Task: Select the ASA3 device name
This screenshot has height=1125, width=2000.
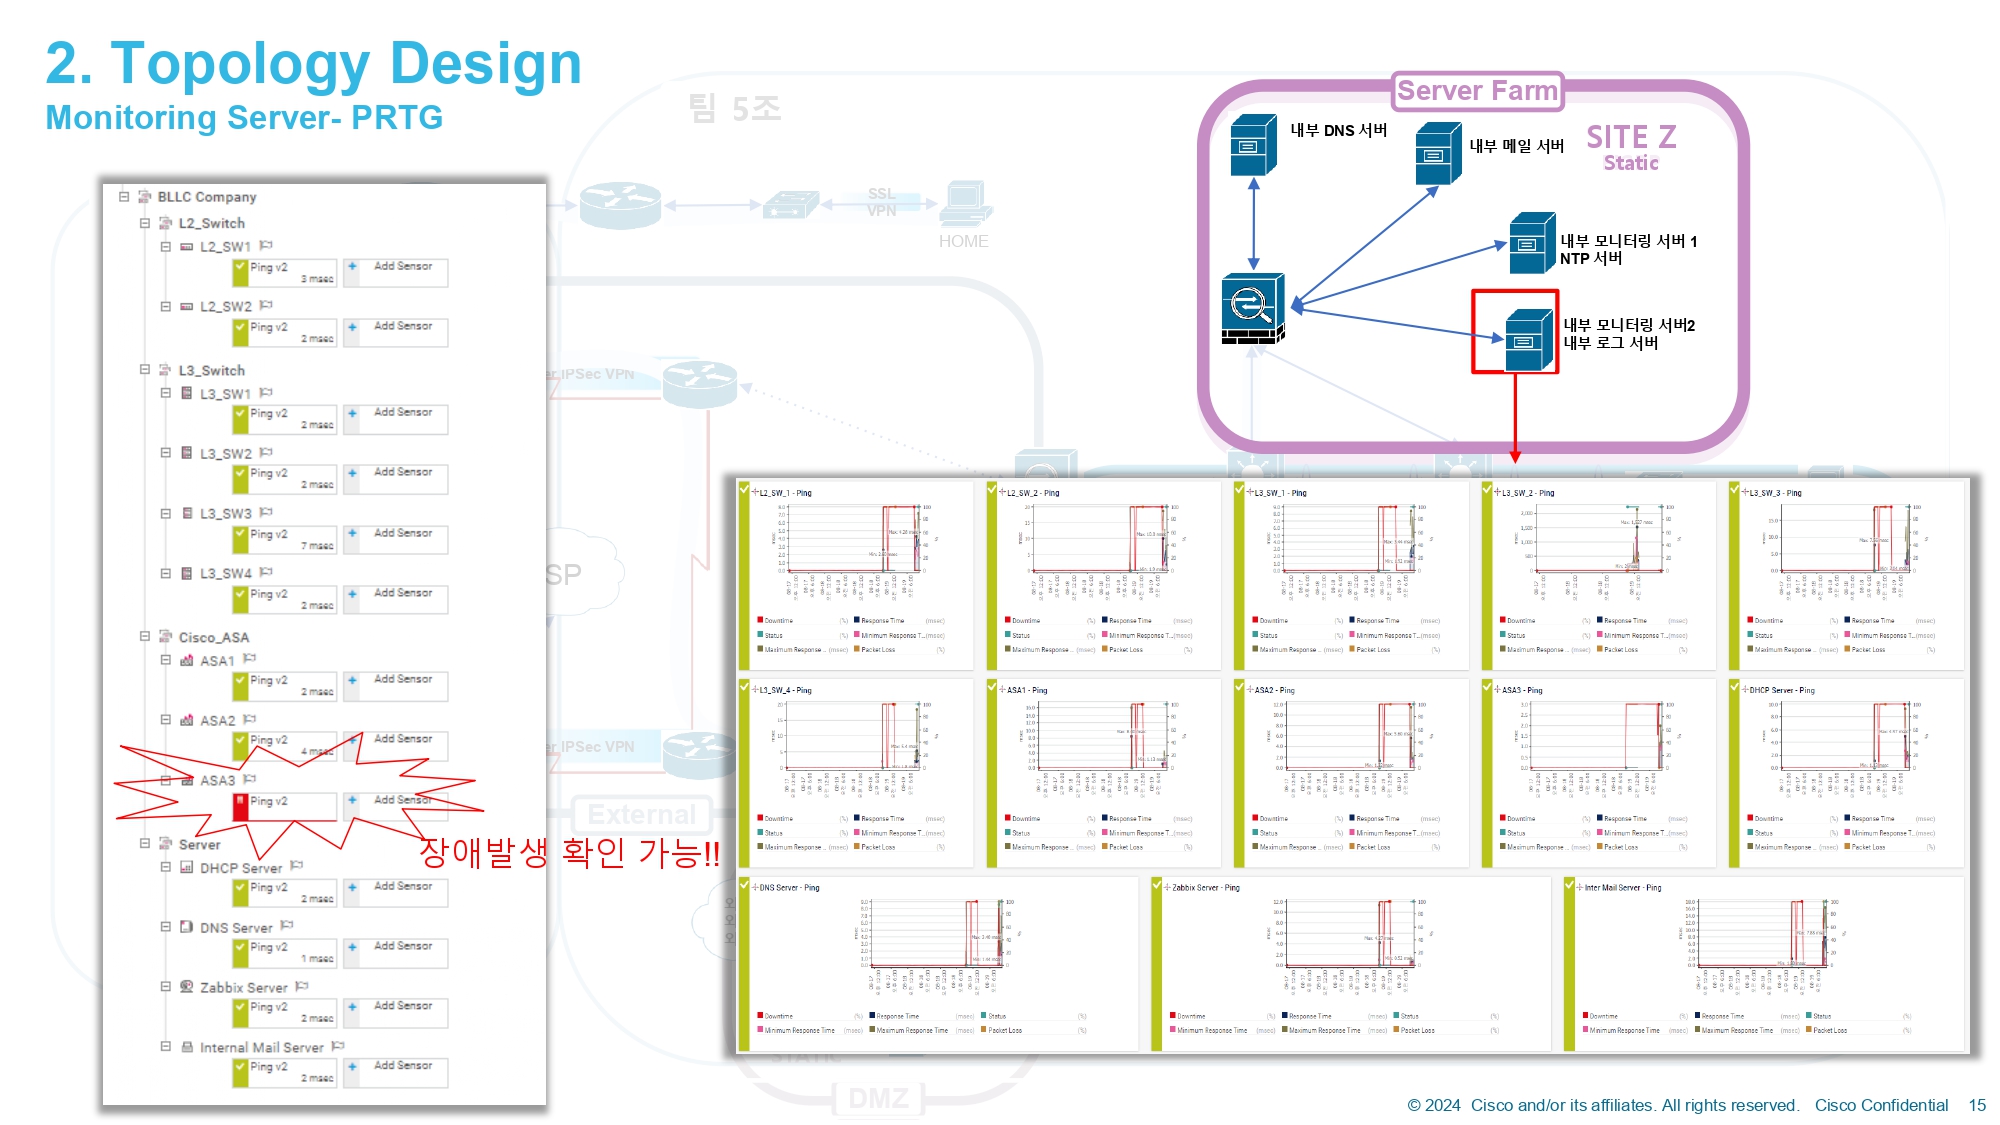Action: click(218, 780)
